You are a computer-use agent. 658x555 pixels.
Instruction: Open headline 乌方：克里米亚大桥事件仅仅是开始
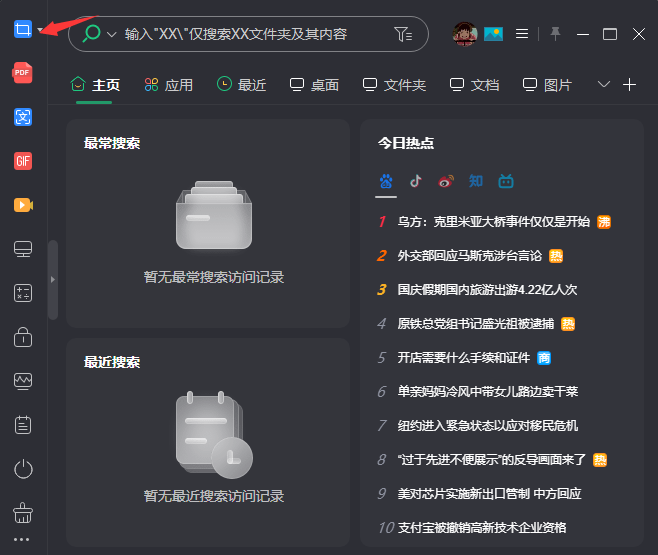pyautogui.click(x=494, y=221)
